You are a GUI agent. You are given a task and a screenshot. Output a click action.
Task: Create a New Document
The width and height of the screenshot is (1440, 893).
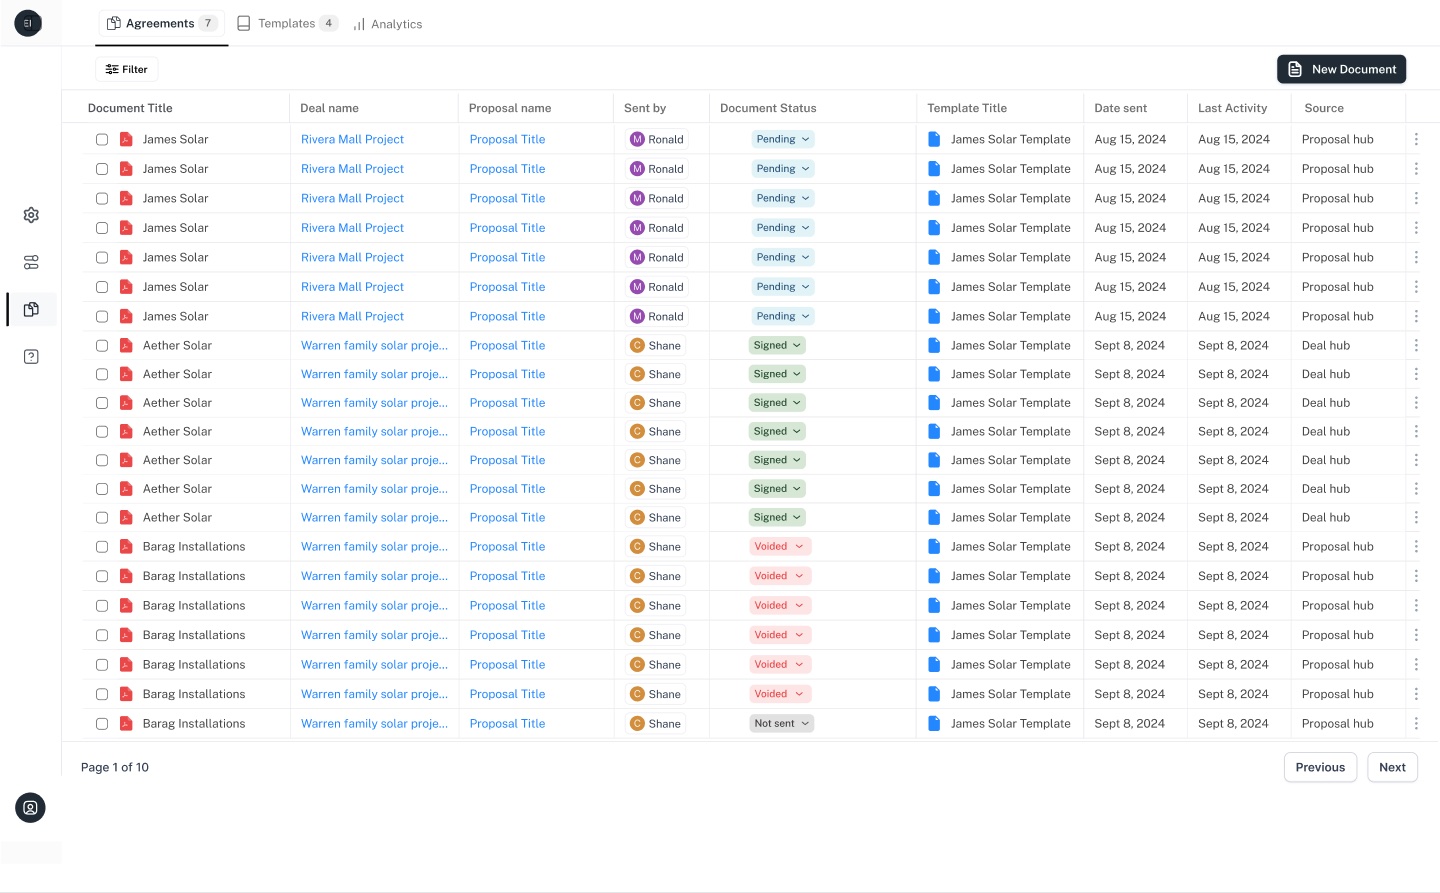(1342, 69)
